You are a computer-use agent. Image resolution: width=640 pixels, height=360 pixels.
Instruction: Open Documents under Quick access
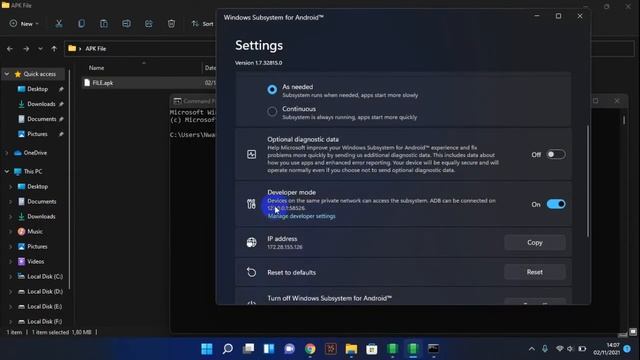(41, 119)
